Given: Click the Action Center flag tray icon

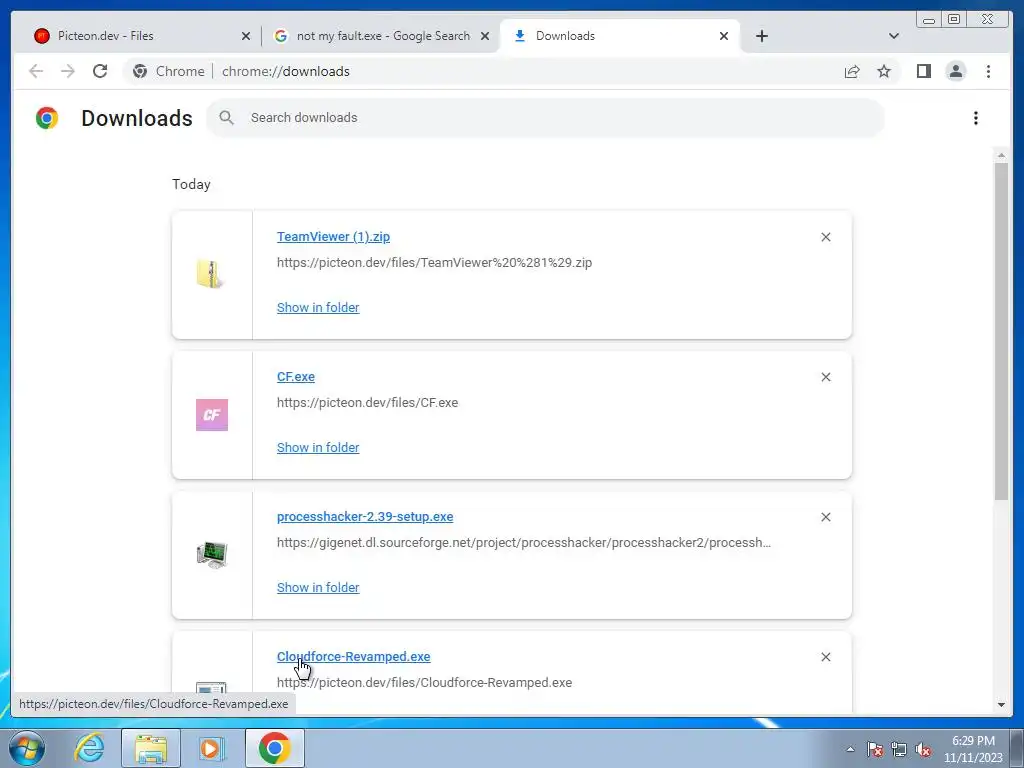Looking at the screenshot, I should (x=875, y=749).
